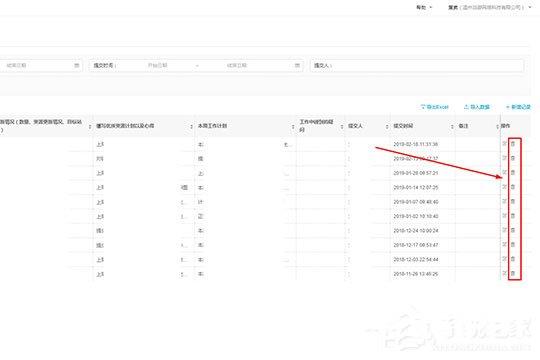The width and height of the screenshot is (540, 360).
Task: Sort by the 提交时间 column arrows
Action: pos(452,127)
